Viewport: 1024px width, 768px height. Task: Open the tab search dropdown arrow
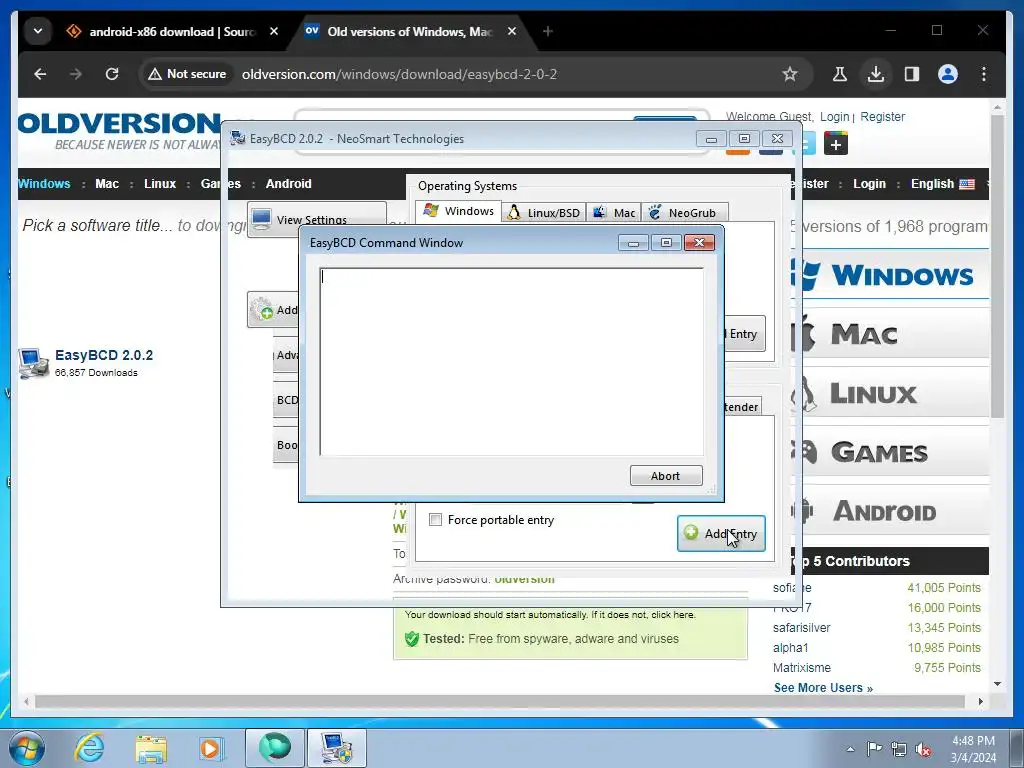coord(38,31)
